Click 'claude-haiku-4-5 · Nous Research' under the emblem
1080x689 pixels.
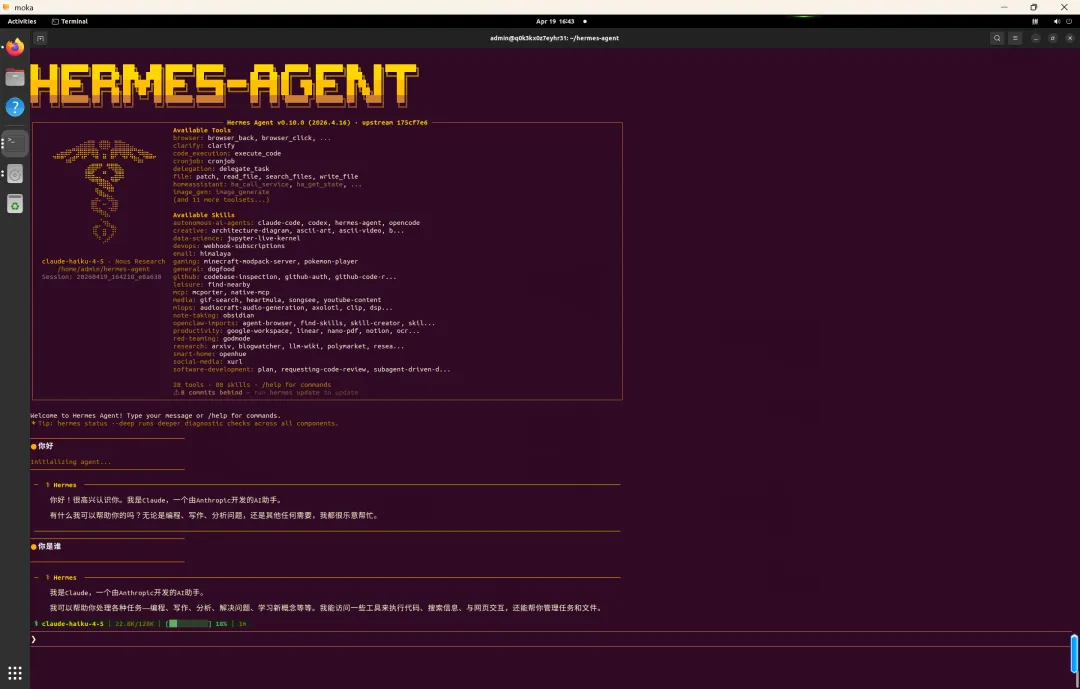(103, 262)
